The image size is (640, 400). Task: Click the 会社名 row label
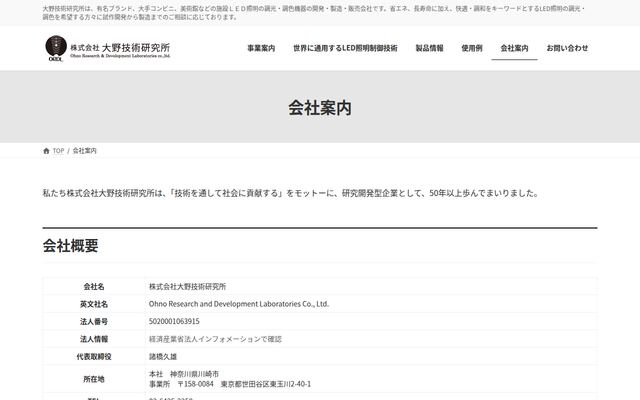(94, 287)
